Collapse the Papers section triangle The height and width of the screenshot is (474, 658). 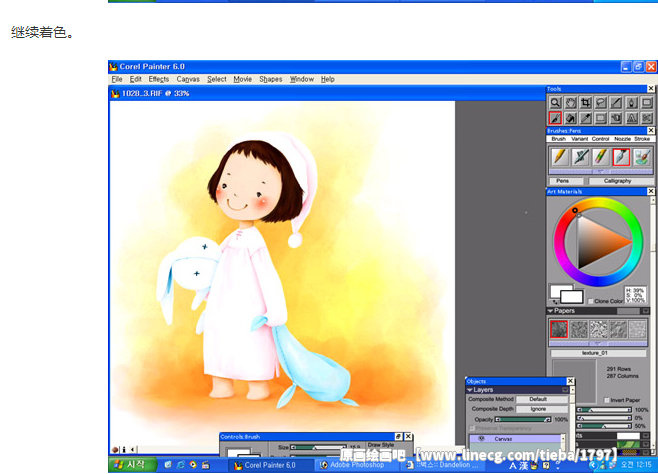tap(550, 311)
